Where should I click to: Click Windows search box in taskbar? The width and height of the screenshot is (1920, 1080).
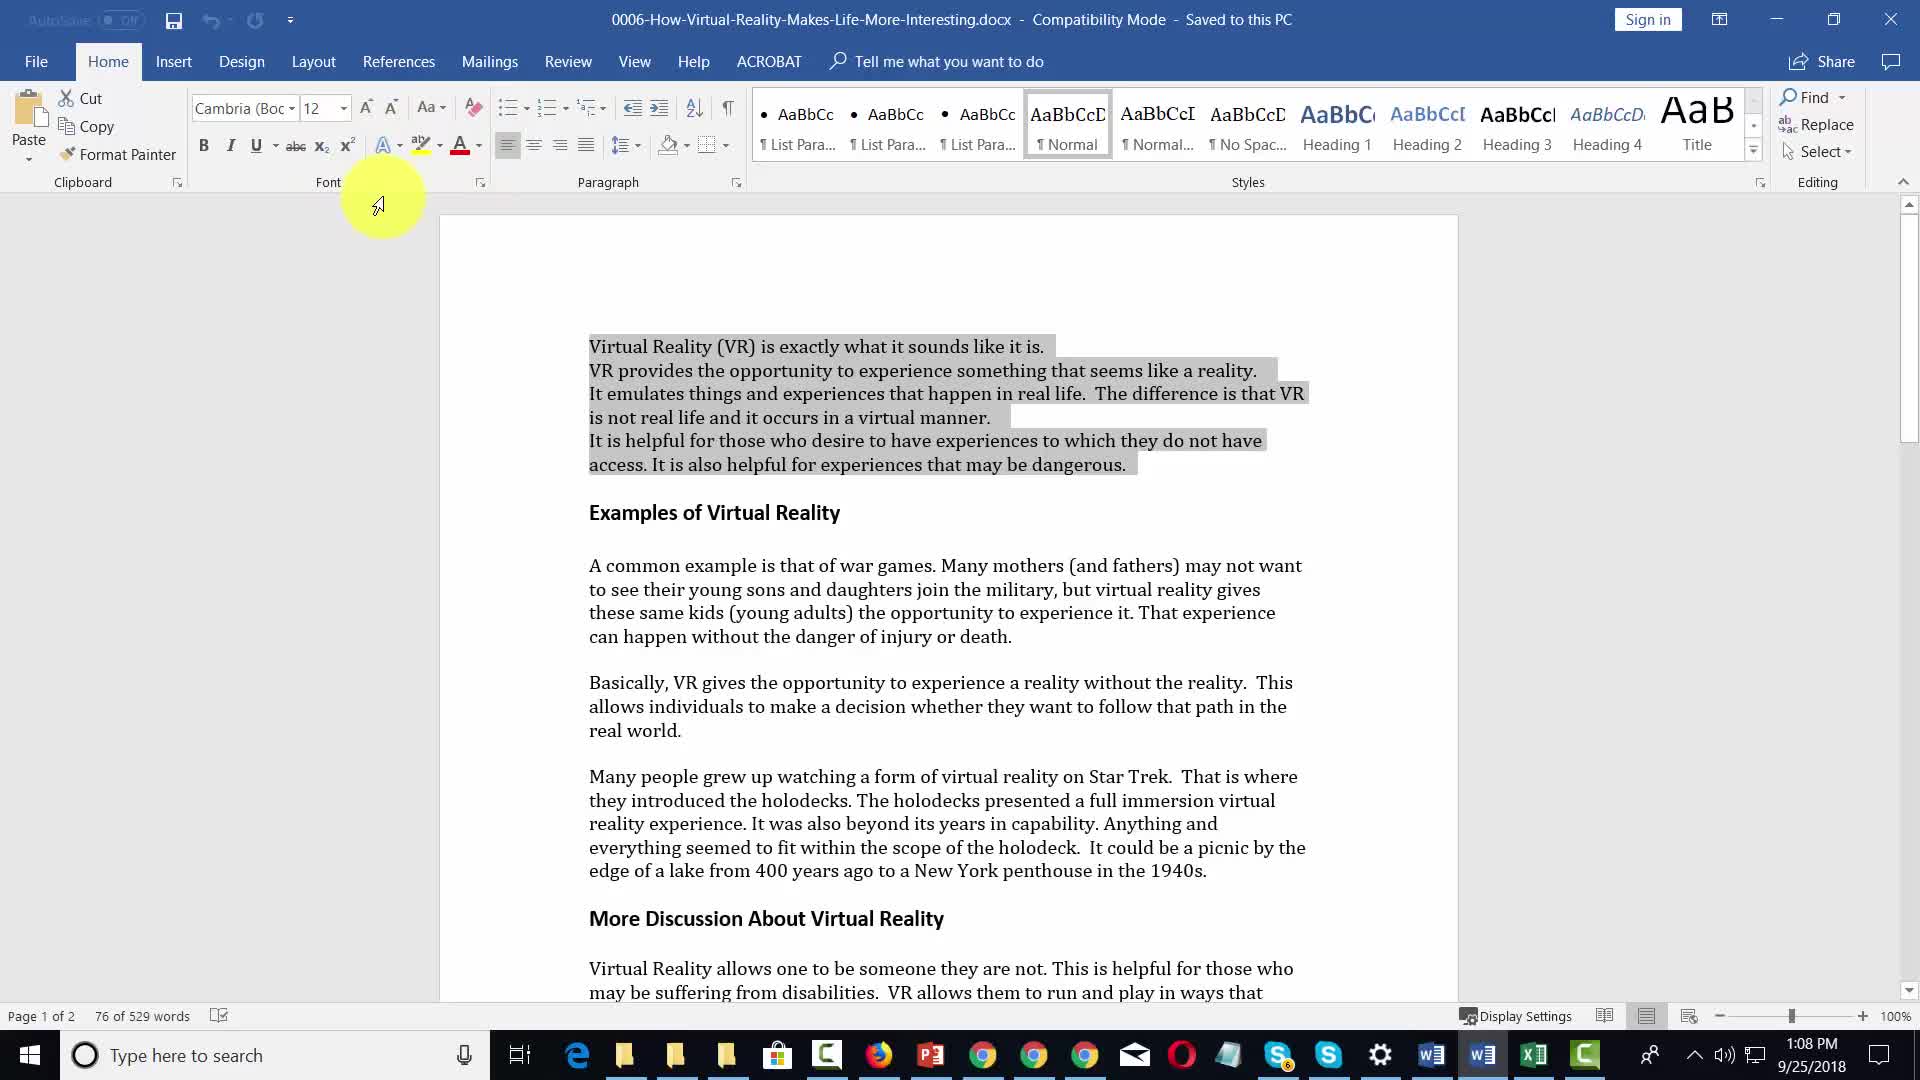pos(275,1056)
